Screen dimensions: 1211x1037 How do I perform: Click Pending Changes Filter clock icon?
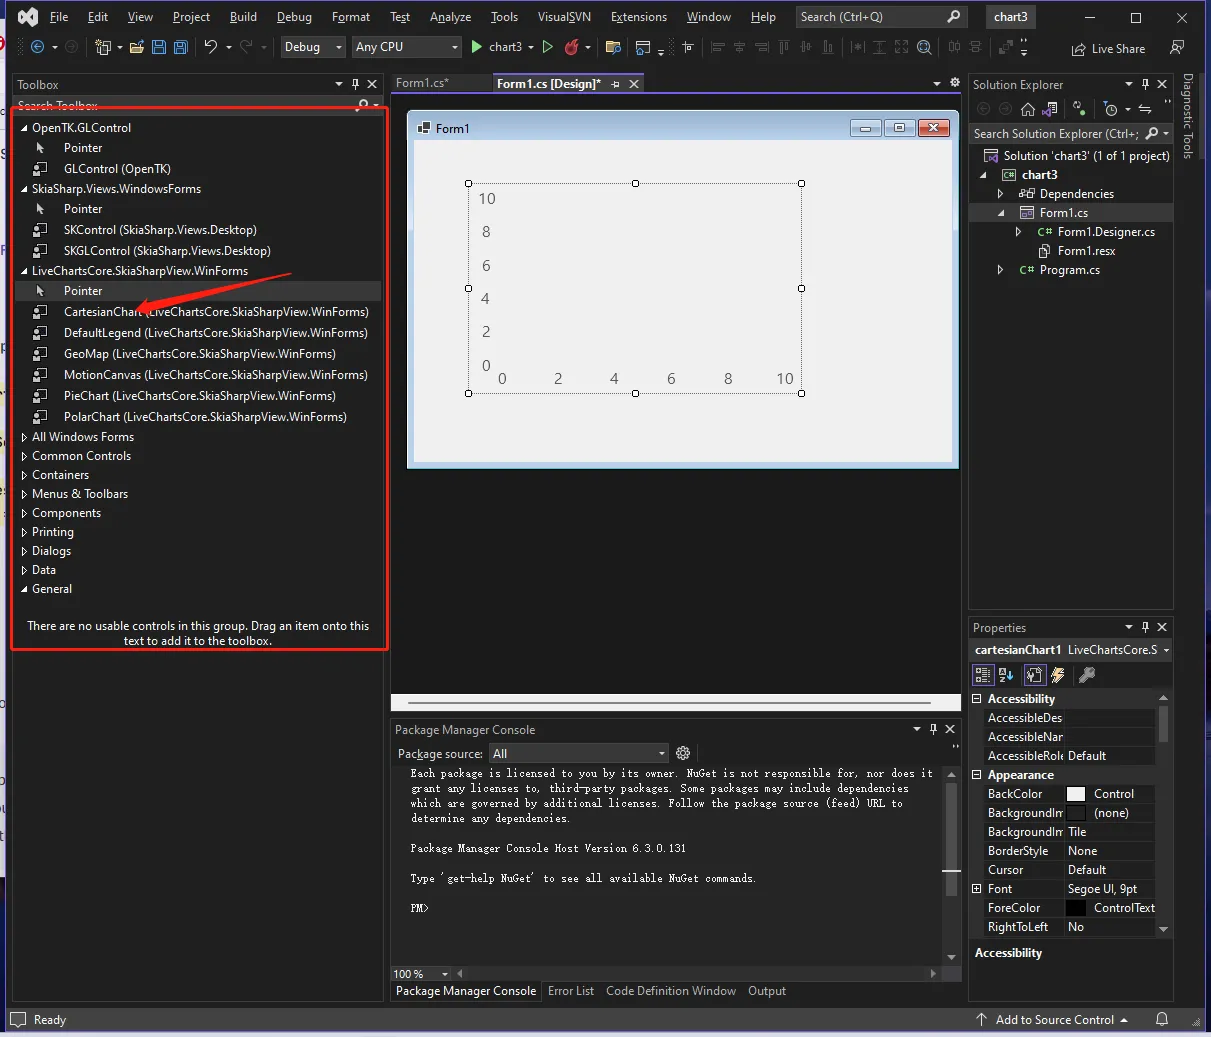[x=1110, y=109]
